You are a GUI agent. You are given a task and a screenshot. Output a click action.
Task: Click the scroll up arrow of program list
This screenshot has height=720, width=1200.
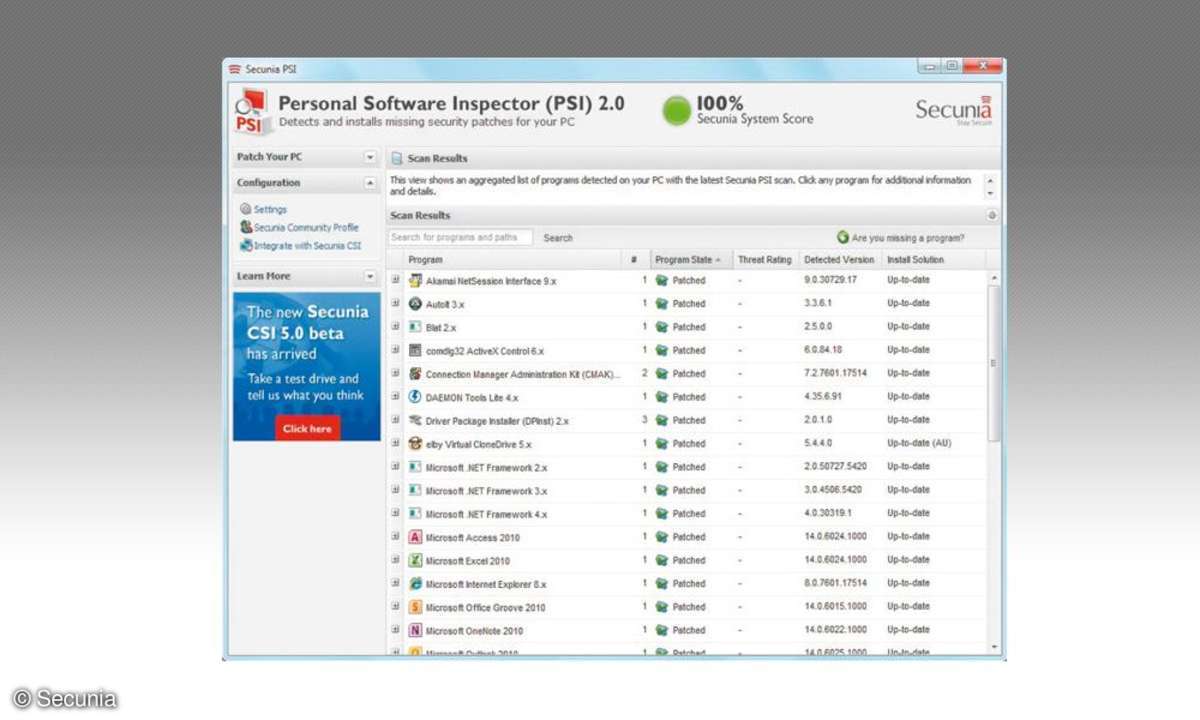click(x=993, y=278)
